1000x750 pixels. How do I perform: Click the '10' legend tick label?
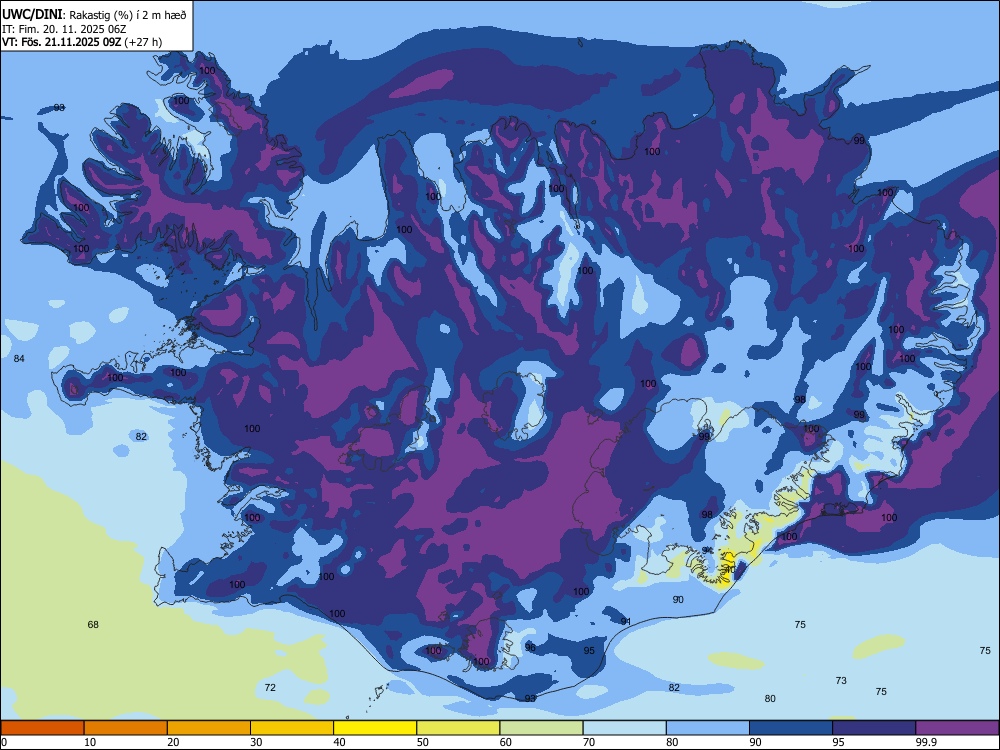point(90,742)
